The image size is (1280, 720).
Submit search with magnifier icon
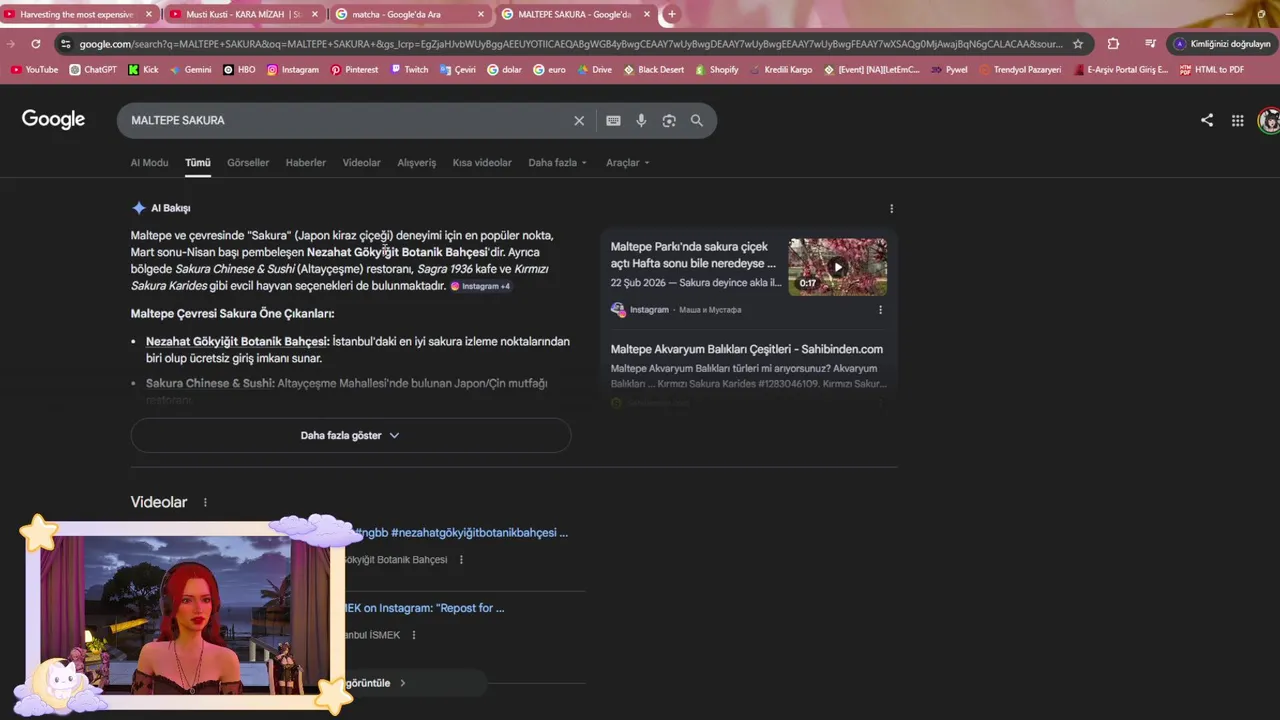point(697,120)
